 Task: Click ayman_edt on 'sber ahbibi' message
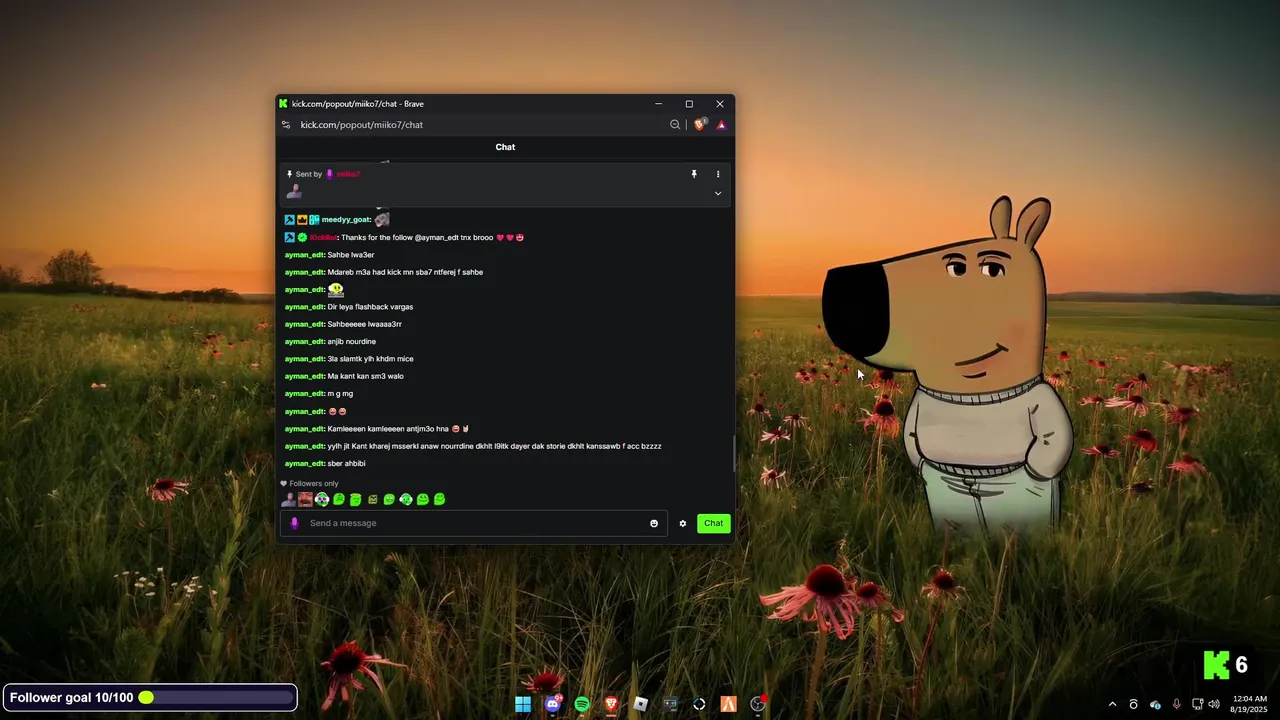coord(304,464)
